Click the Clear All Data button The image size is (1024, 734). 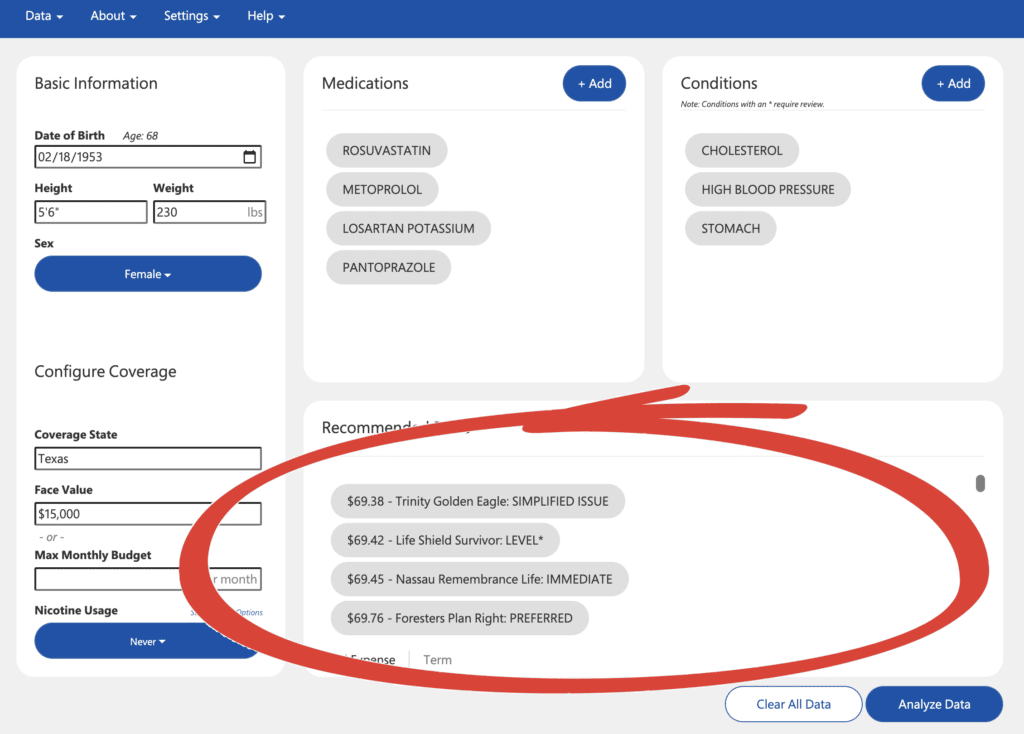click(793, 704)
